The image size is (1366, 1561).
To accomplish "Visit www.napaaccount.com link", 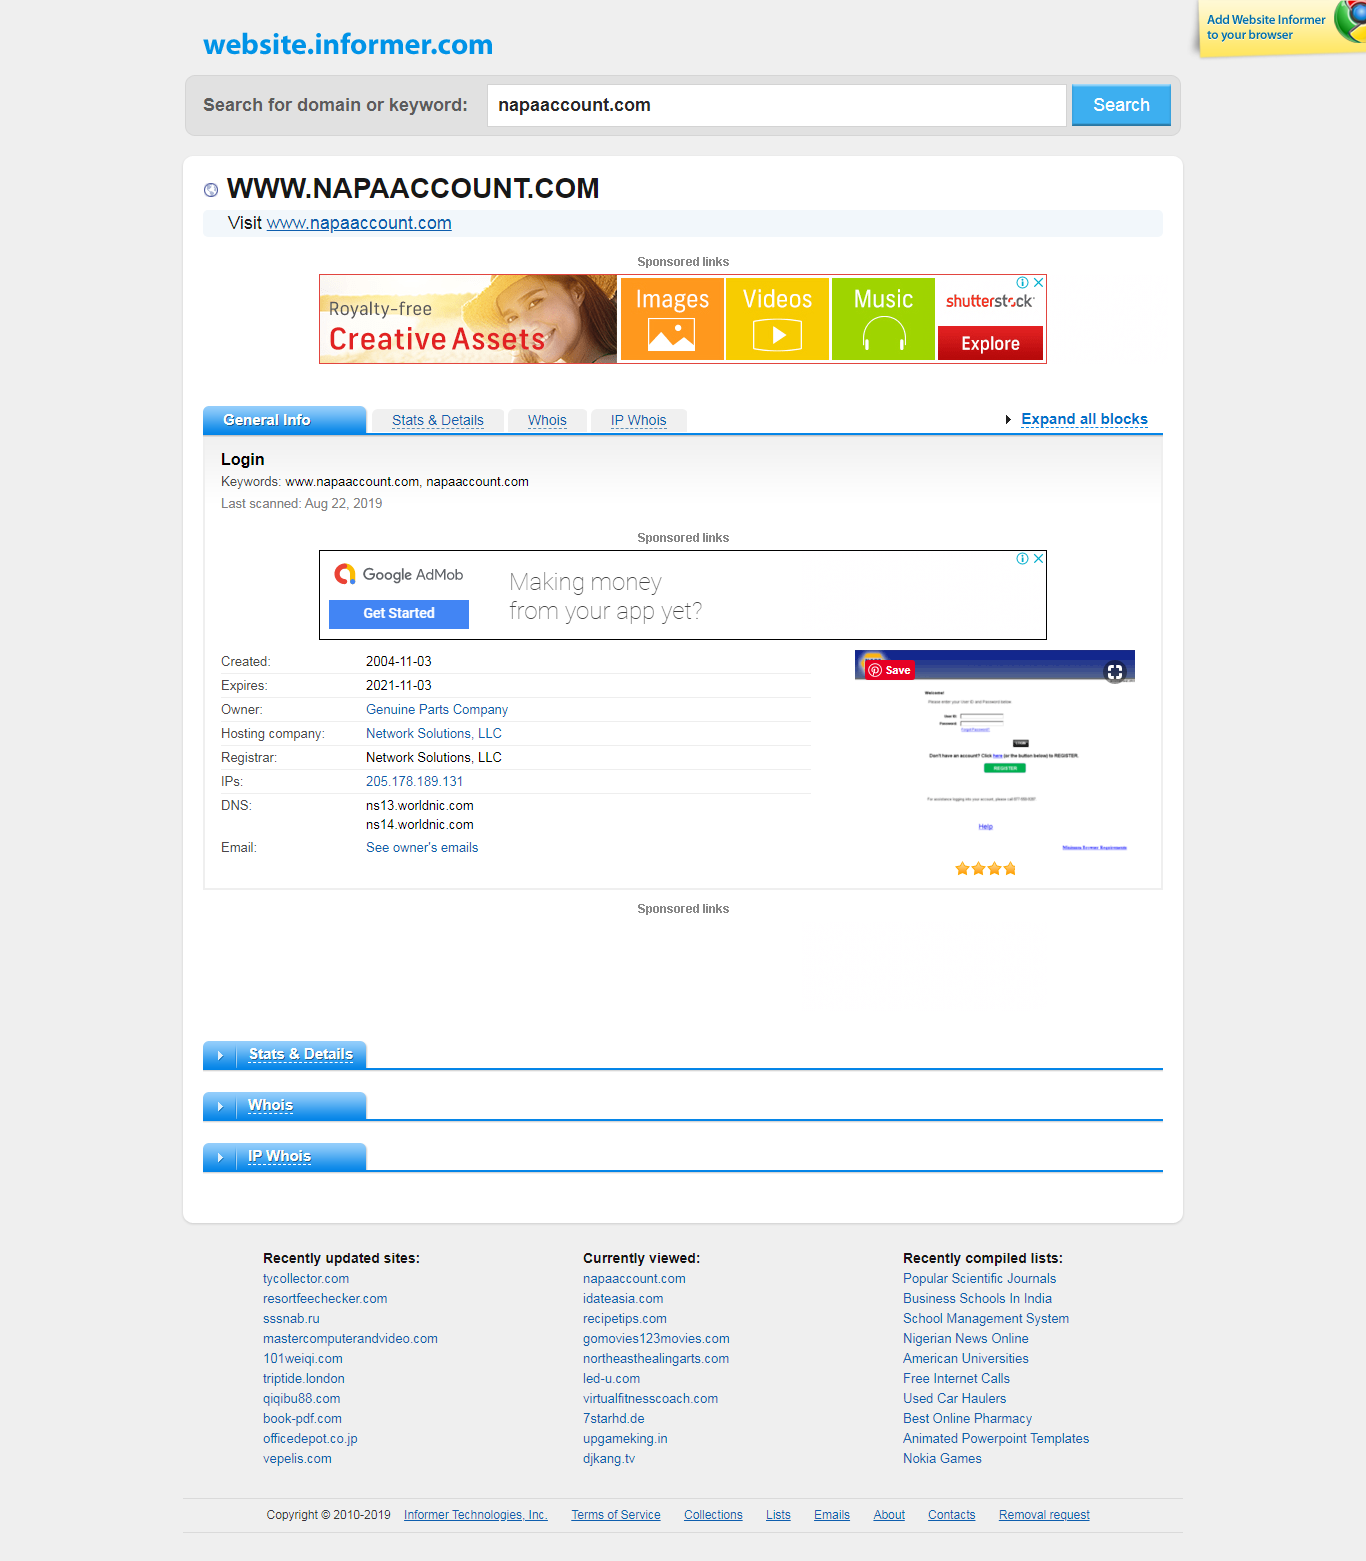I will coord(359,223).
